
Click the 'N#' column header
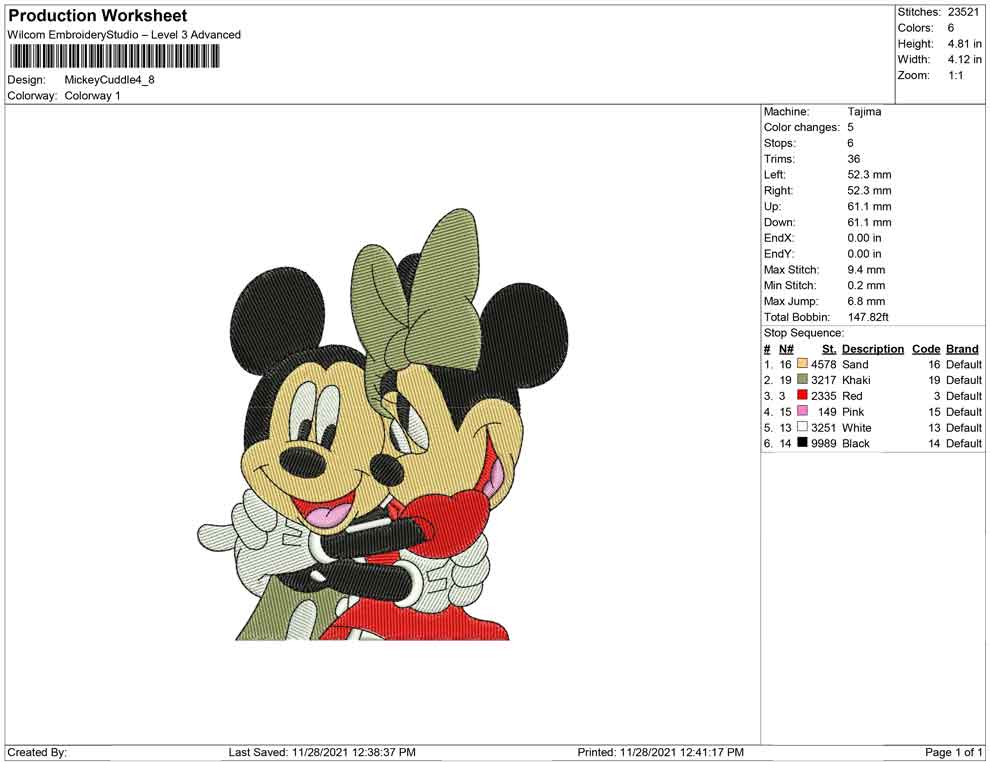785,349
